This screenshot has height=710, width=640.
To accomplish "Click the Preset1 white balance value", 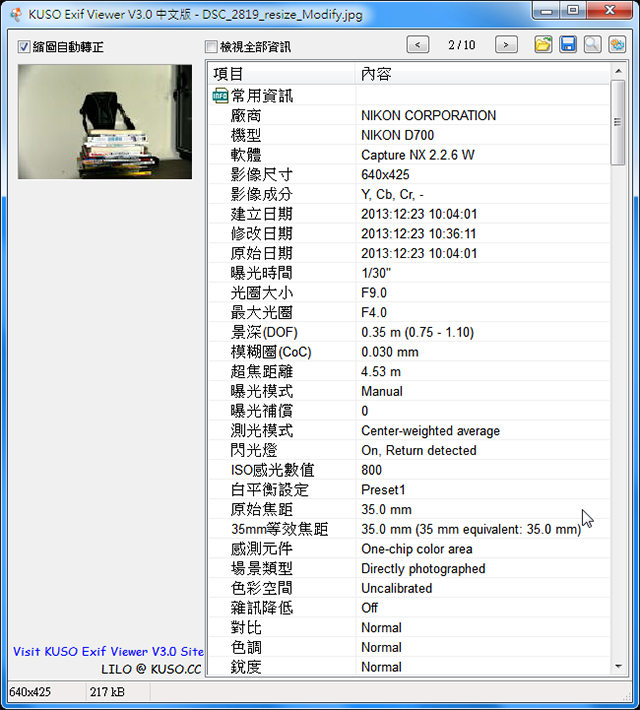I will (383, 489).
